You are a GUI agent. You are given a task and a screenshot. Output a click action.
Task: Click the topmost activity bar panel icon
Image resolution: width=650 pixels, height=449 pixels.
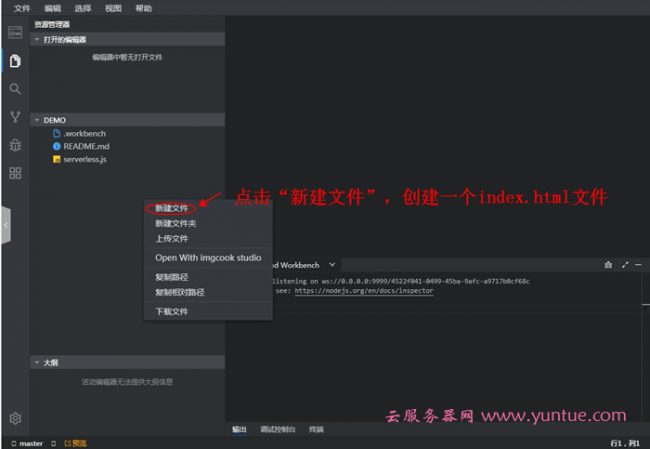pos(15,33)
